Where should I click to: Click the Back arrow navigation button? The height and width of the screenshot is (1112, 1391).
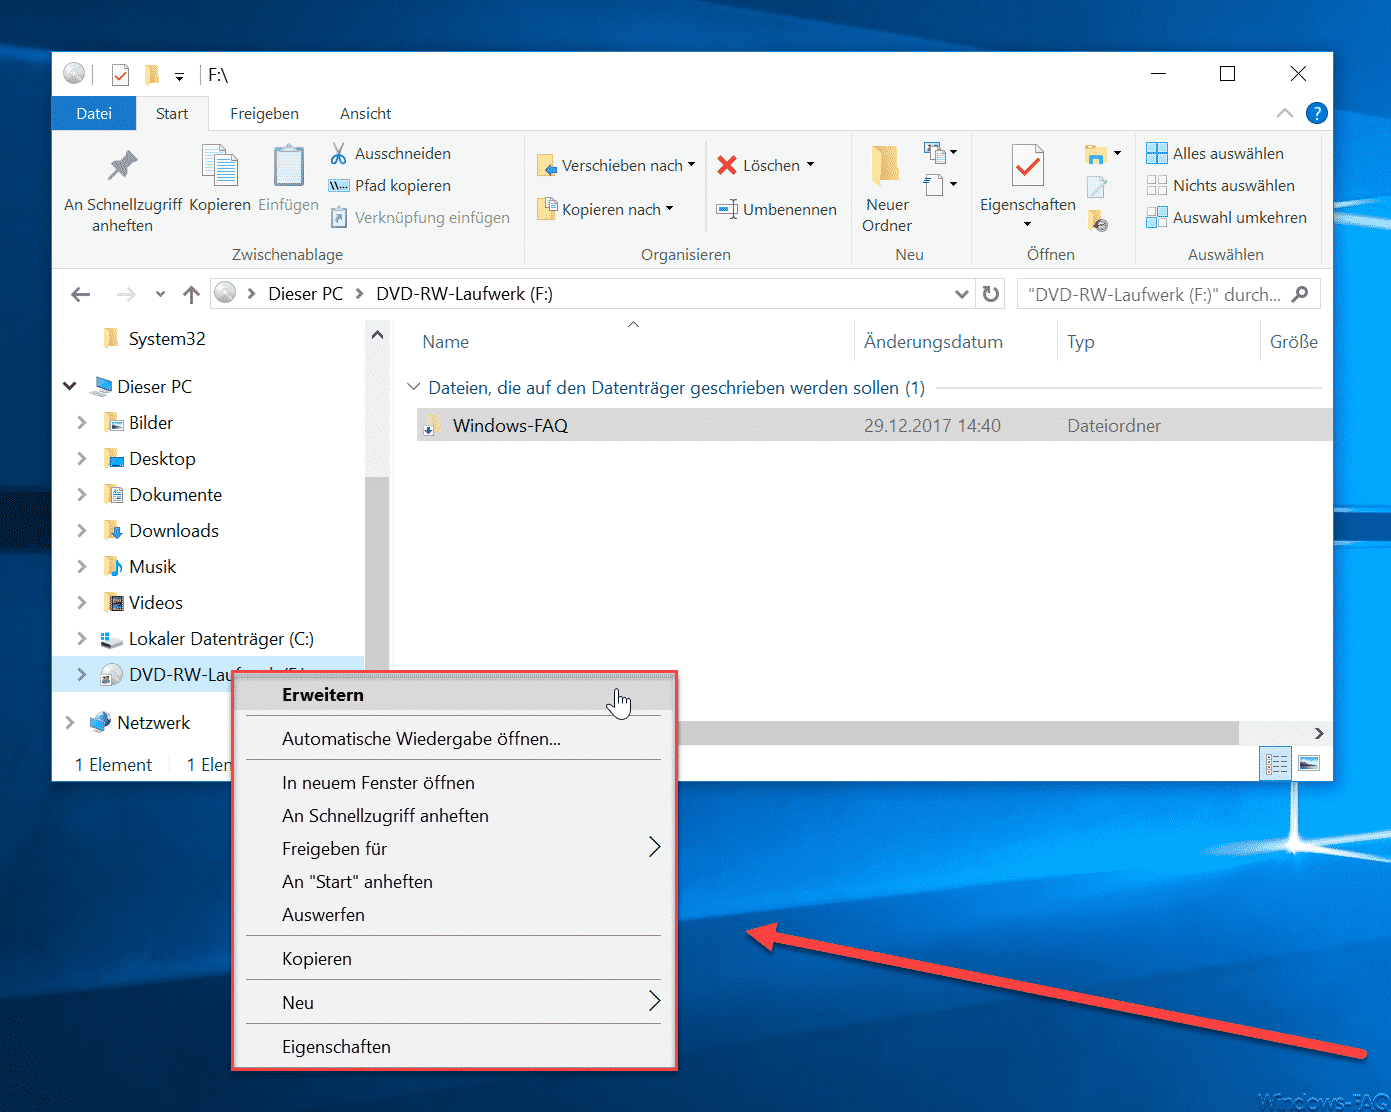point(81,294)
